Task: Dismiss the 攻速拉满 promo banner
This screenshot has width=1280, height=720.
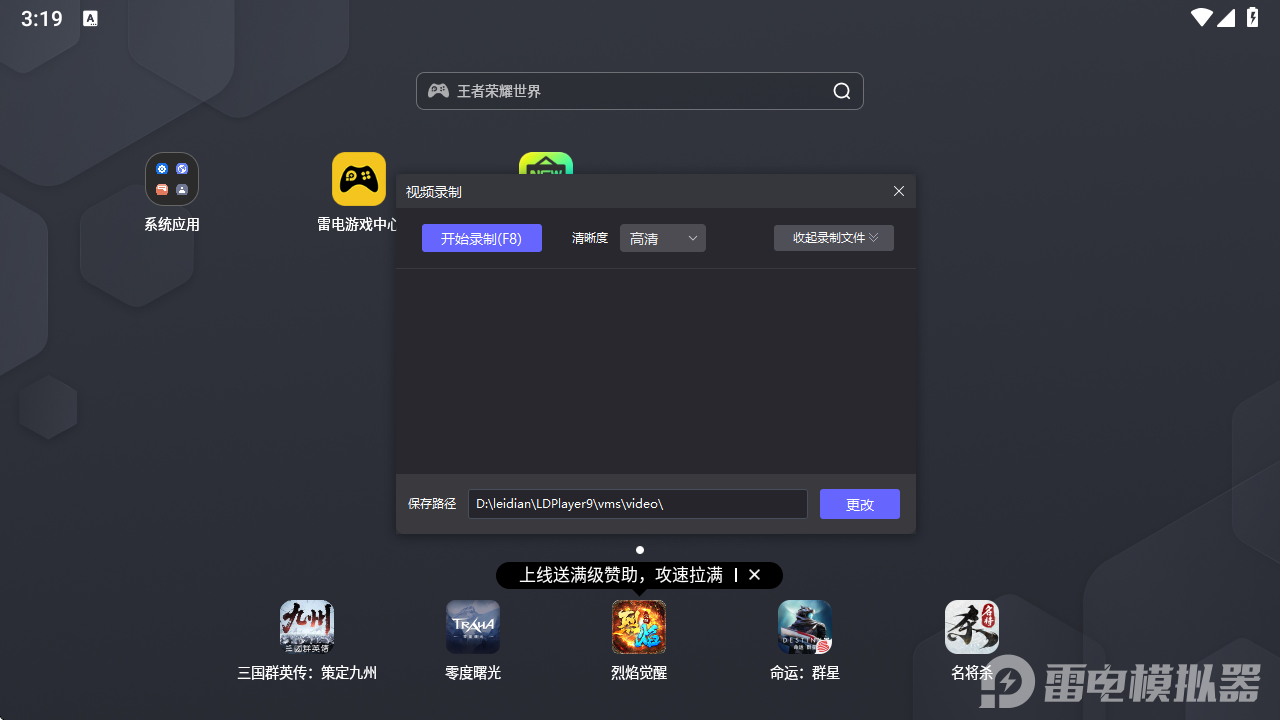Action: [755, 575]
